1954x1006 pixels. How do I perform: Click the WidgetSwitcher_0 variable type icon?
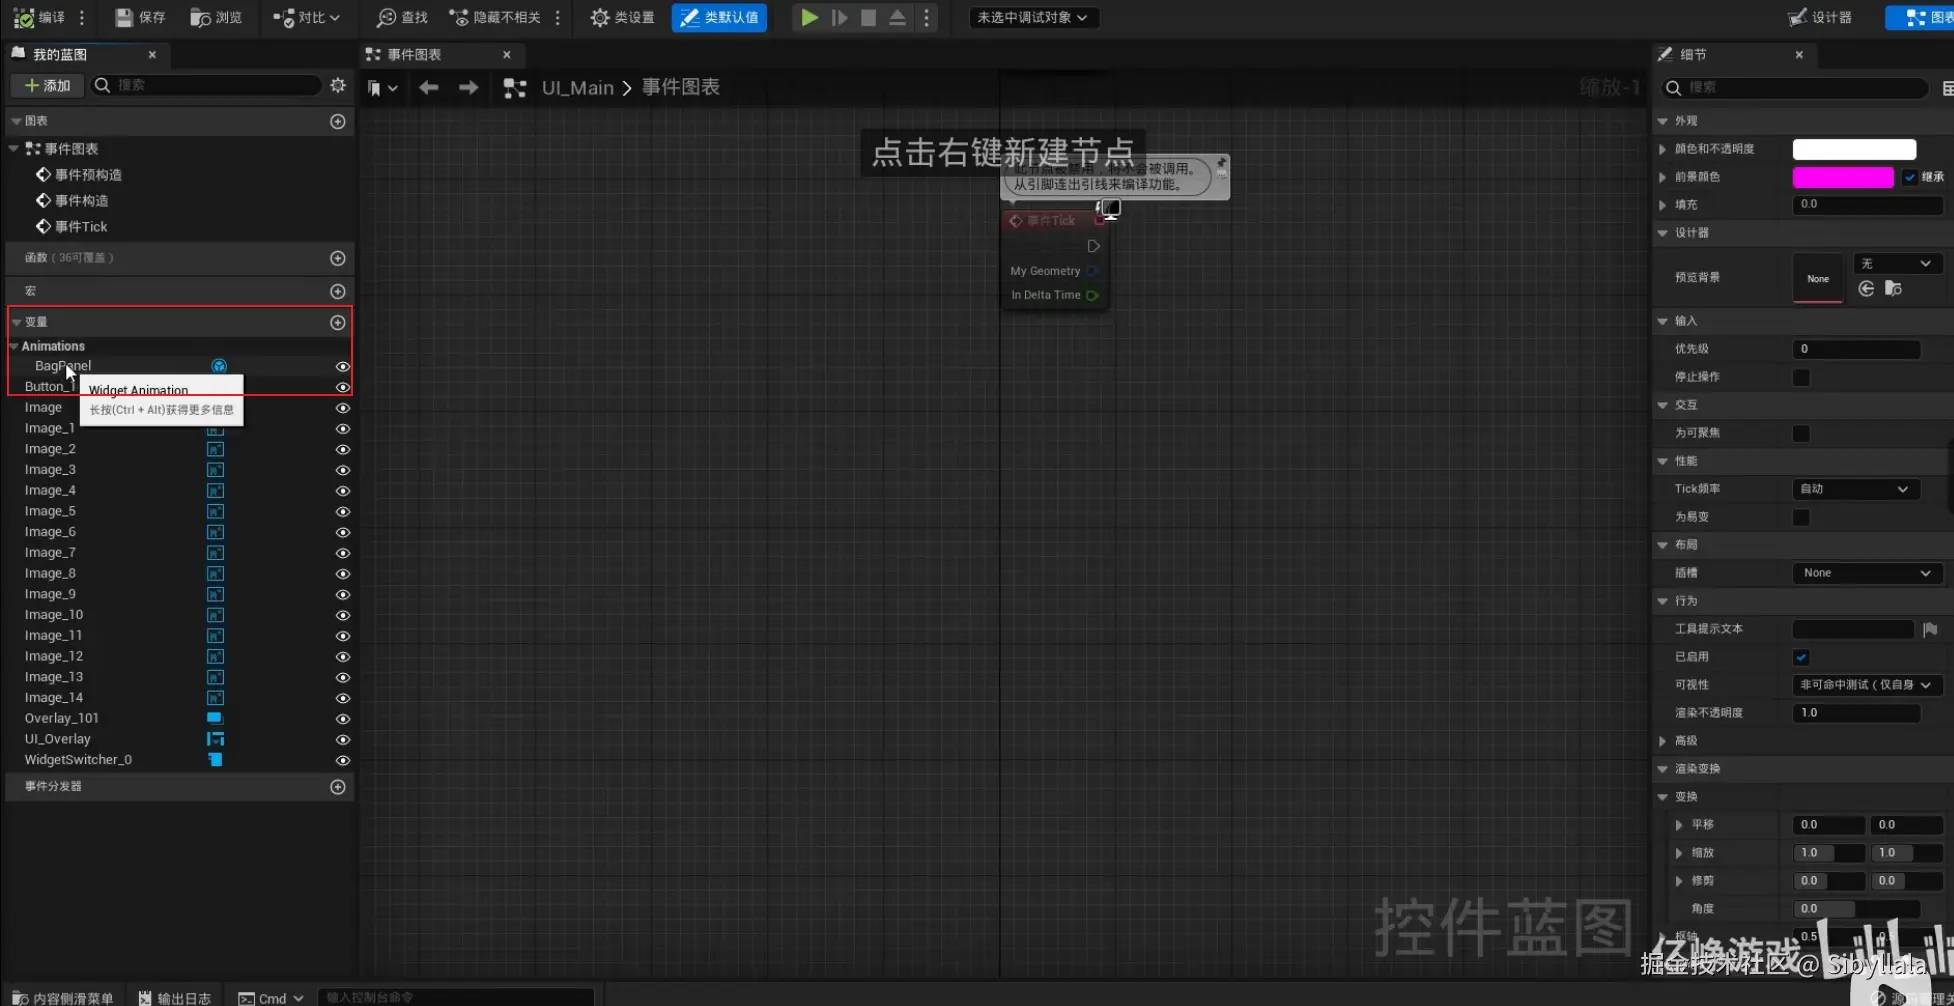(x=215, y=760)
